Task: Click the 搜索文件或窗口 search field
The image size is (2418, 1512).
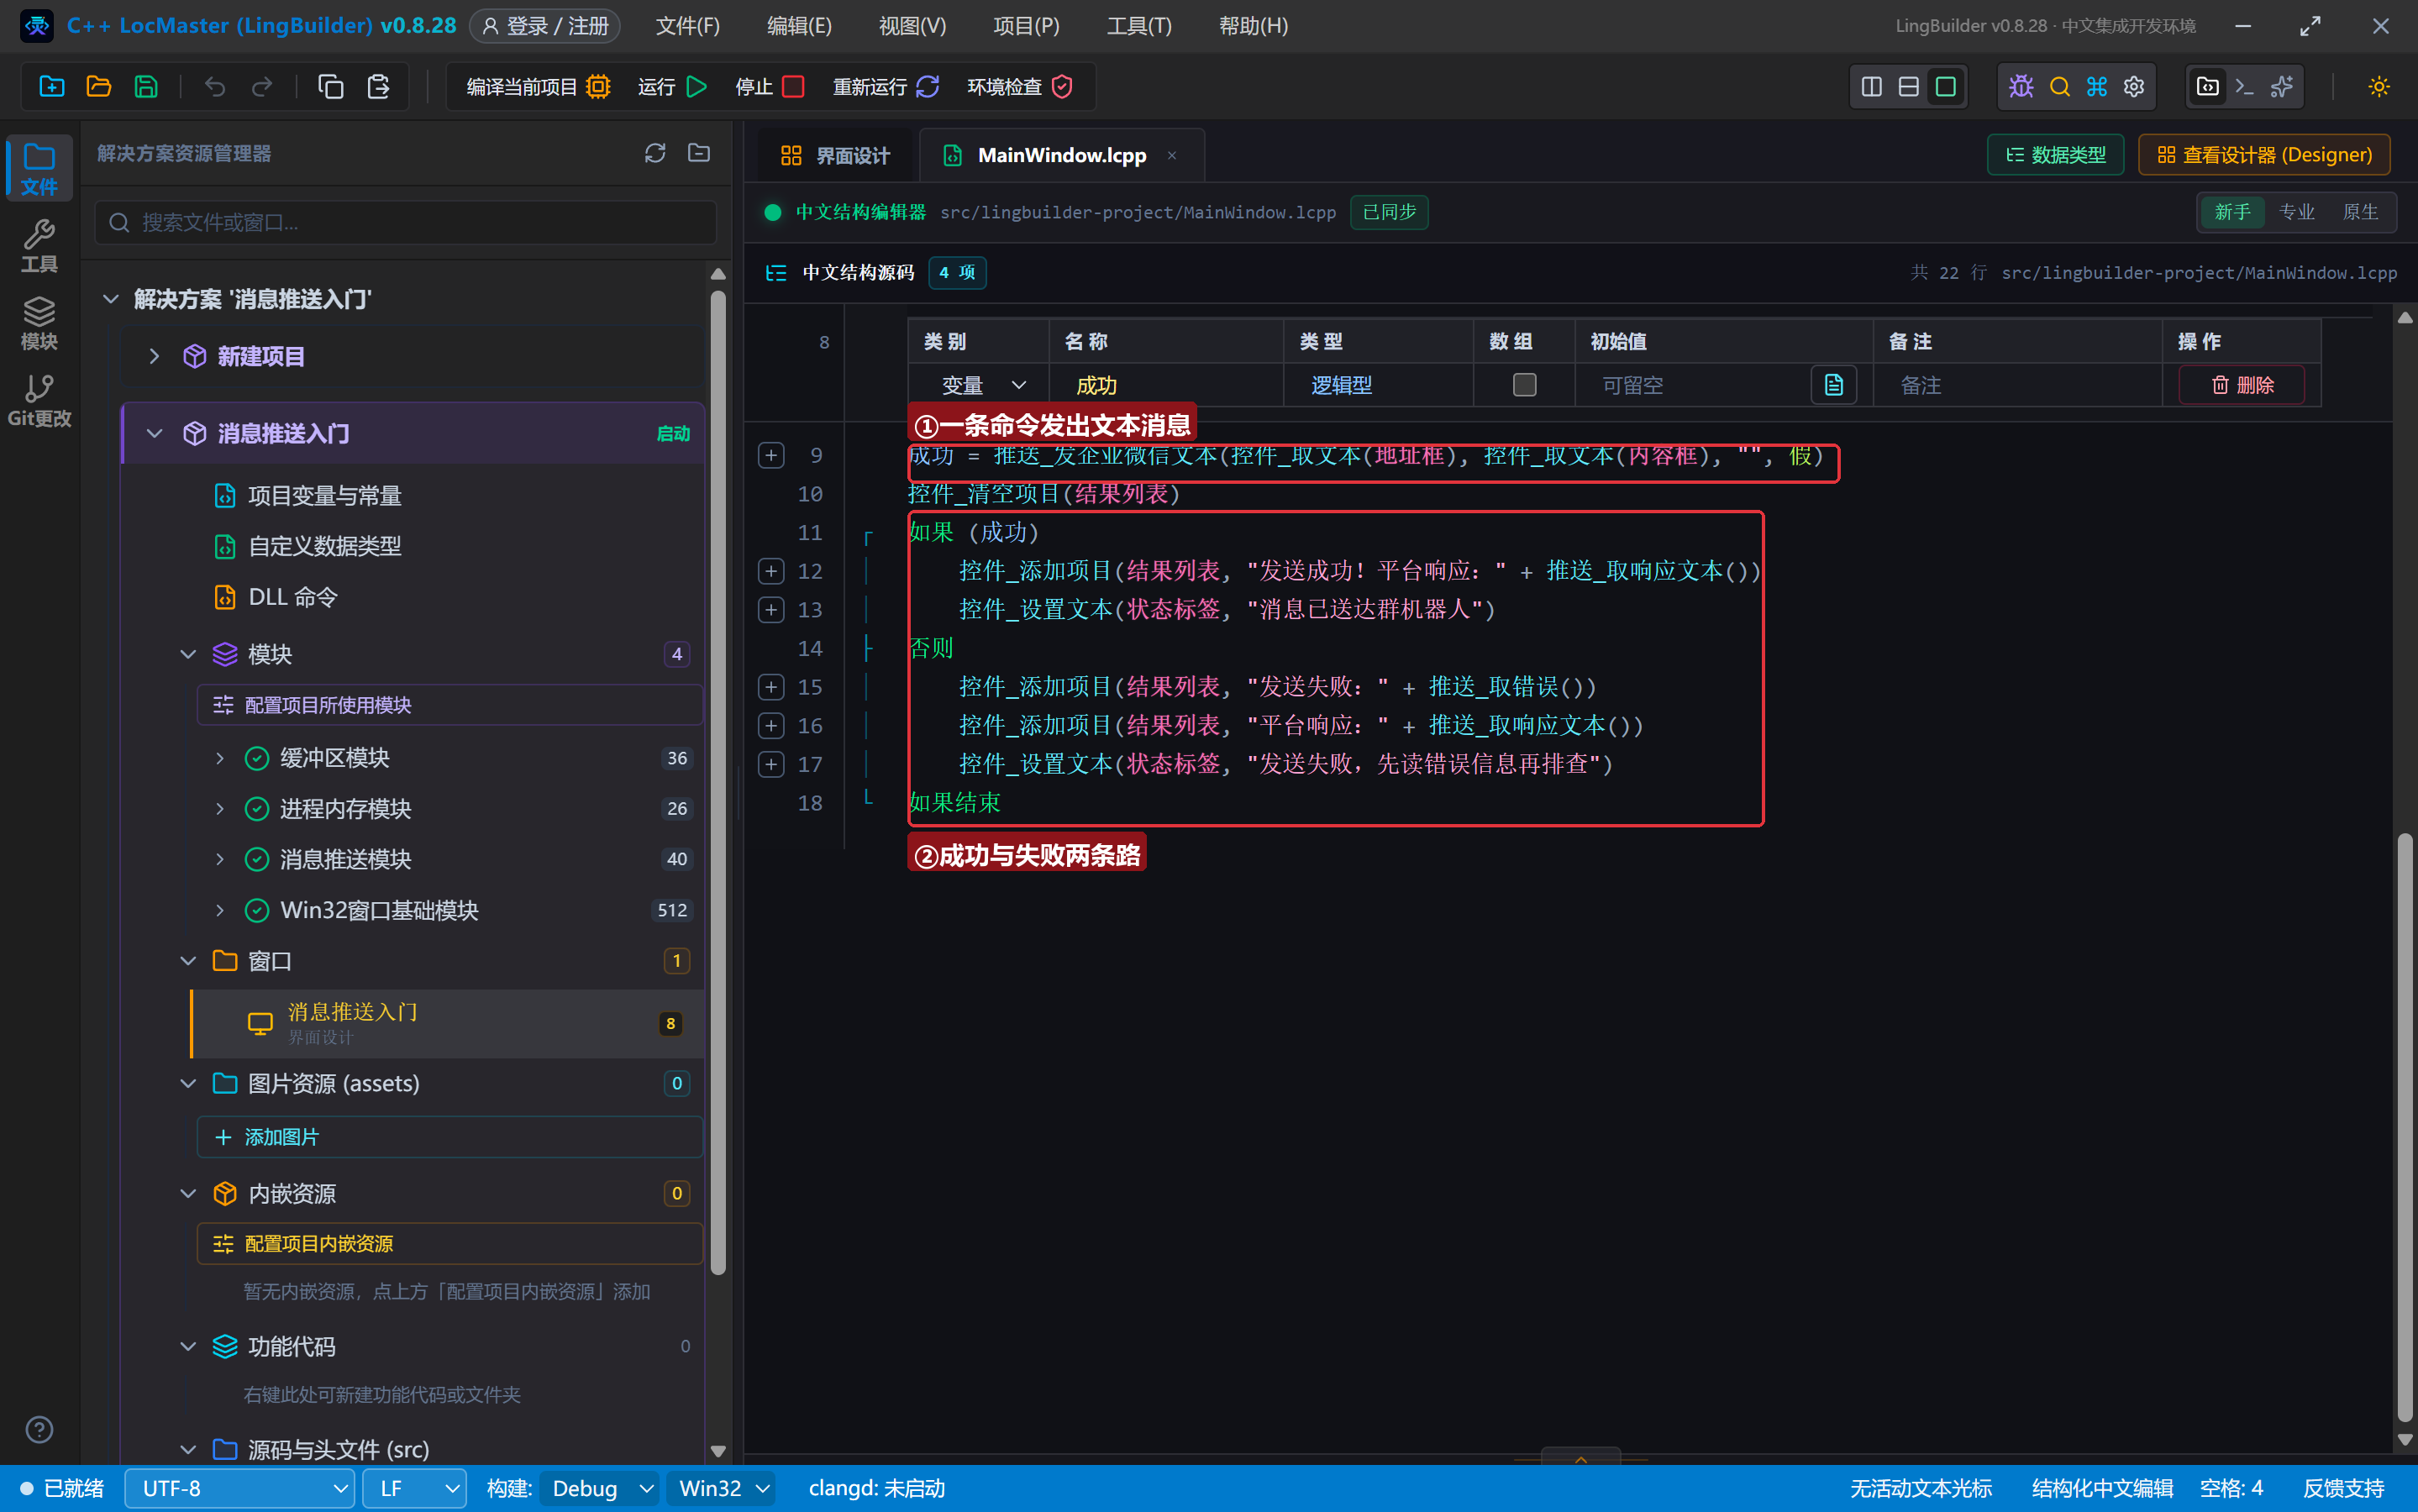Action: (x=406, y=222)
